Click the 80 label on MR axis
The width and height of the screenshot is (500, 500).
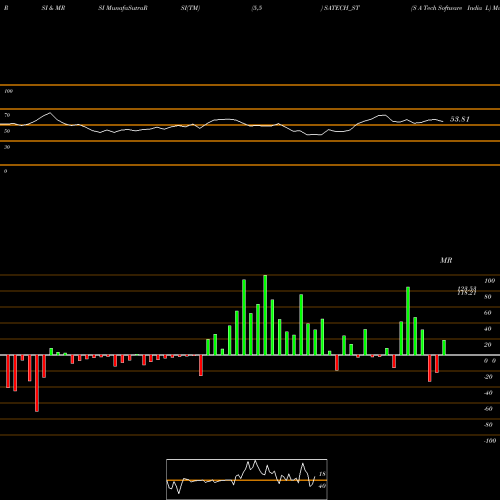point(488,297)
